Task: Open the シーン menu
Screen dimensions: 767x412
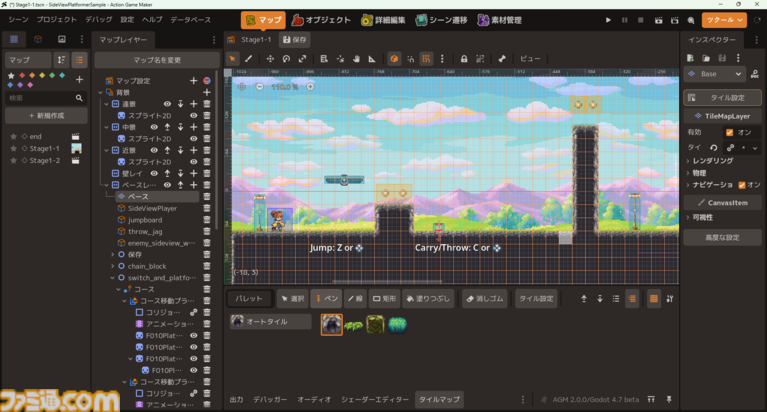Action: (18, 20)
